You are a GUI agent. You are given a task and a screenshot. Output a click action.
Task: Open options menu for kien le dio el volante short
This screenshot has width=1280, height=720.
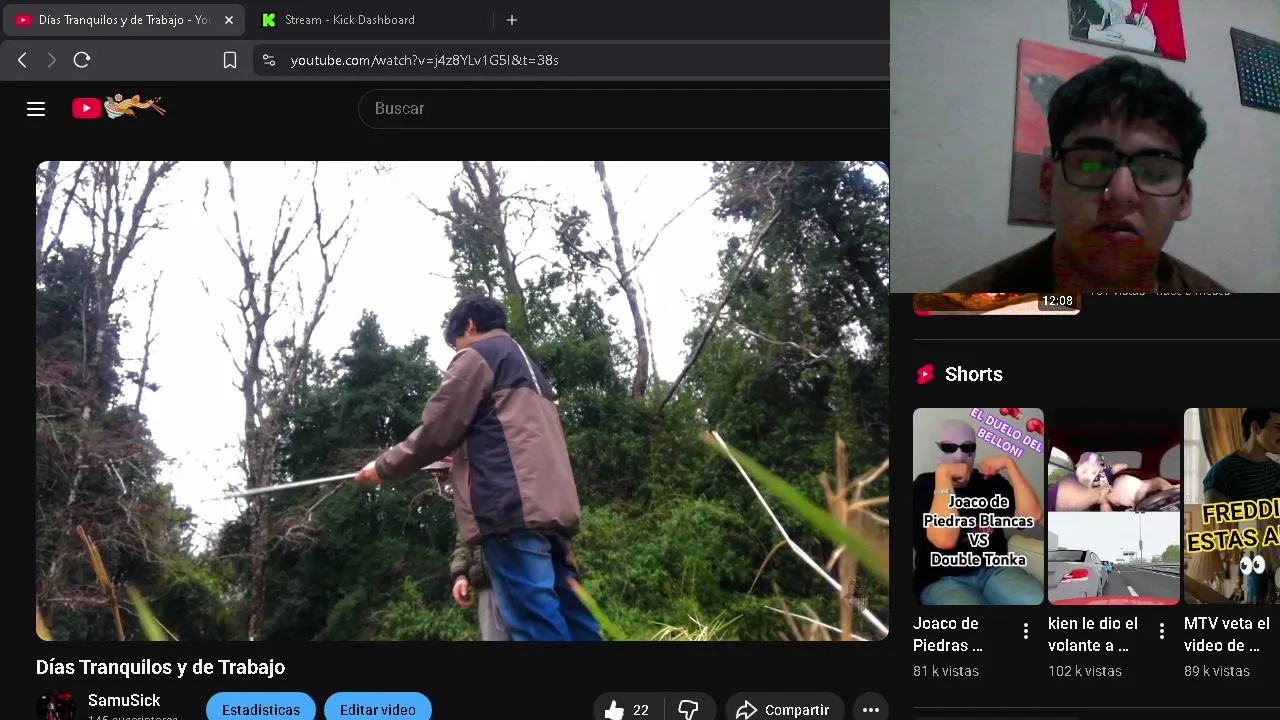1162,631
